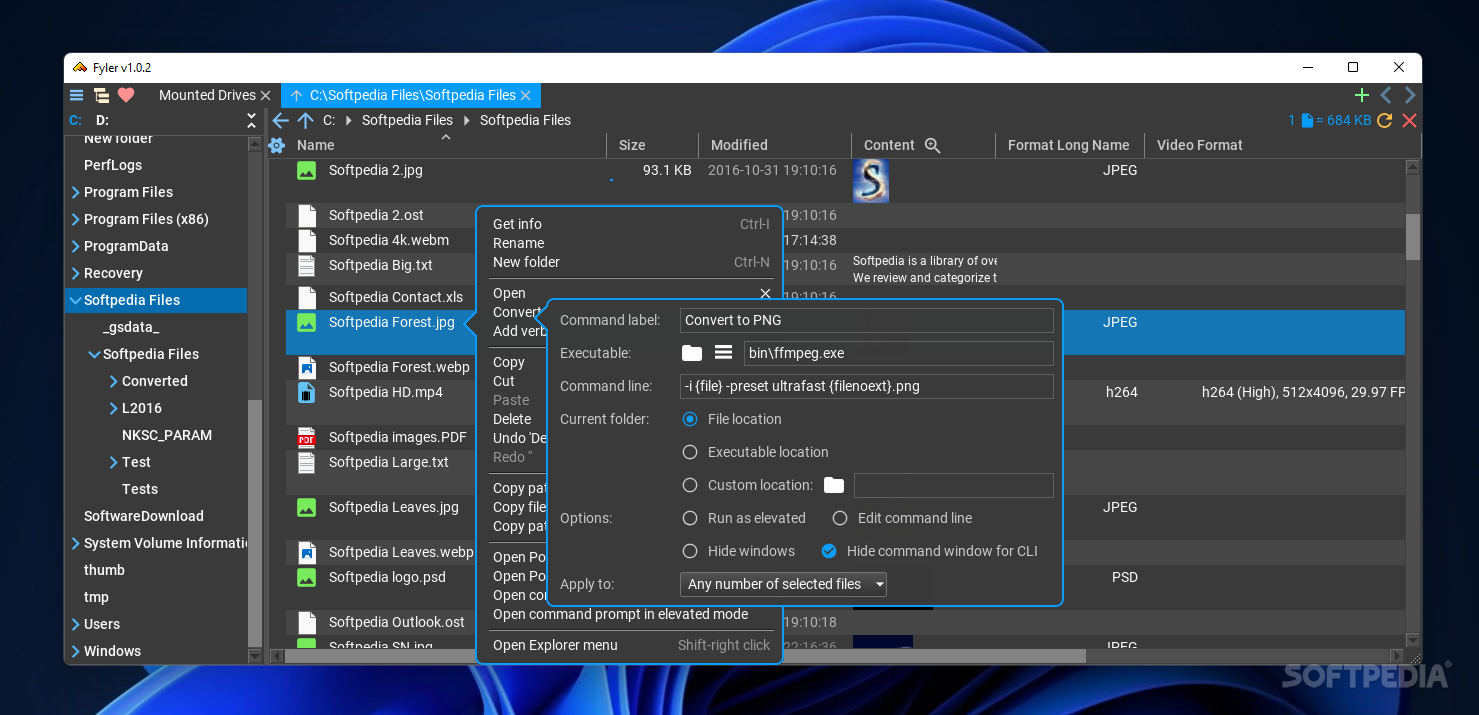Switch to drive C: button
The width and height of the screenshot is (1479, 715).
tap(75, 120)
